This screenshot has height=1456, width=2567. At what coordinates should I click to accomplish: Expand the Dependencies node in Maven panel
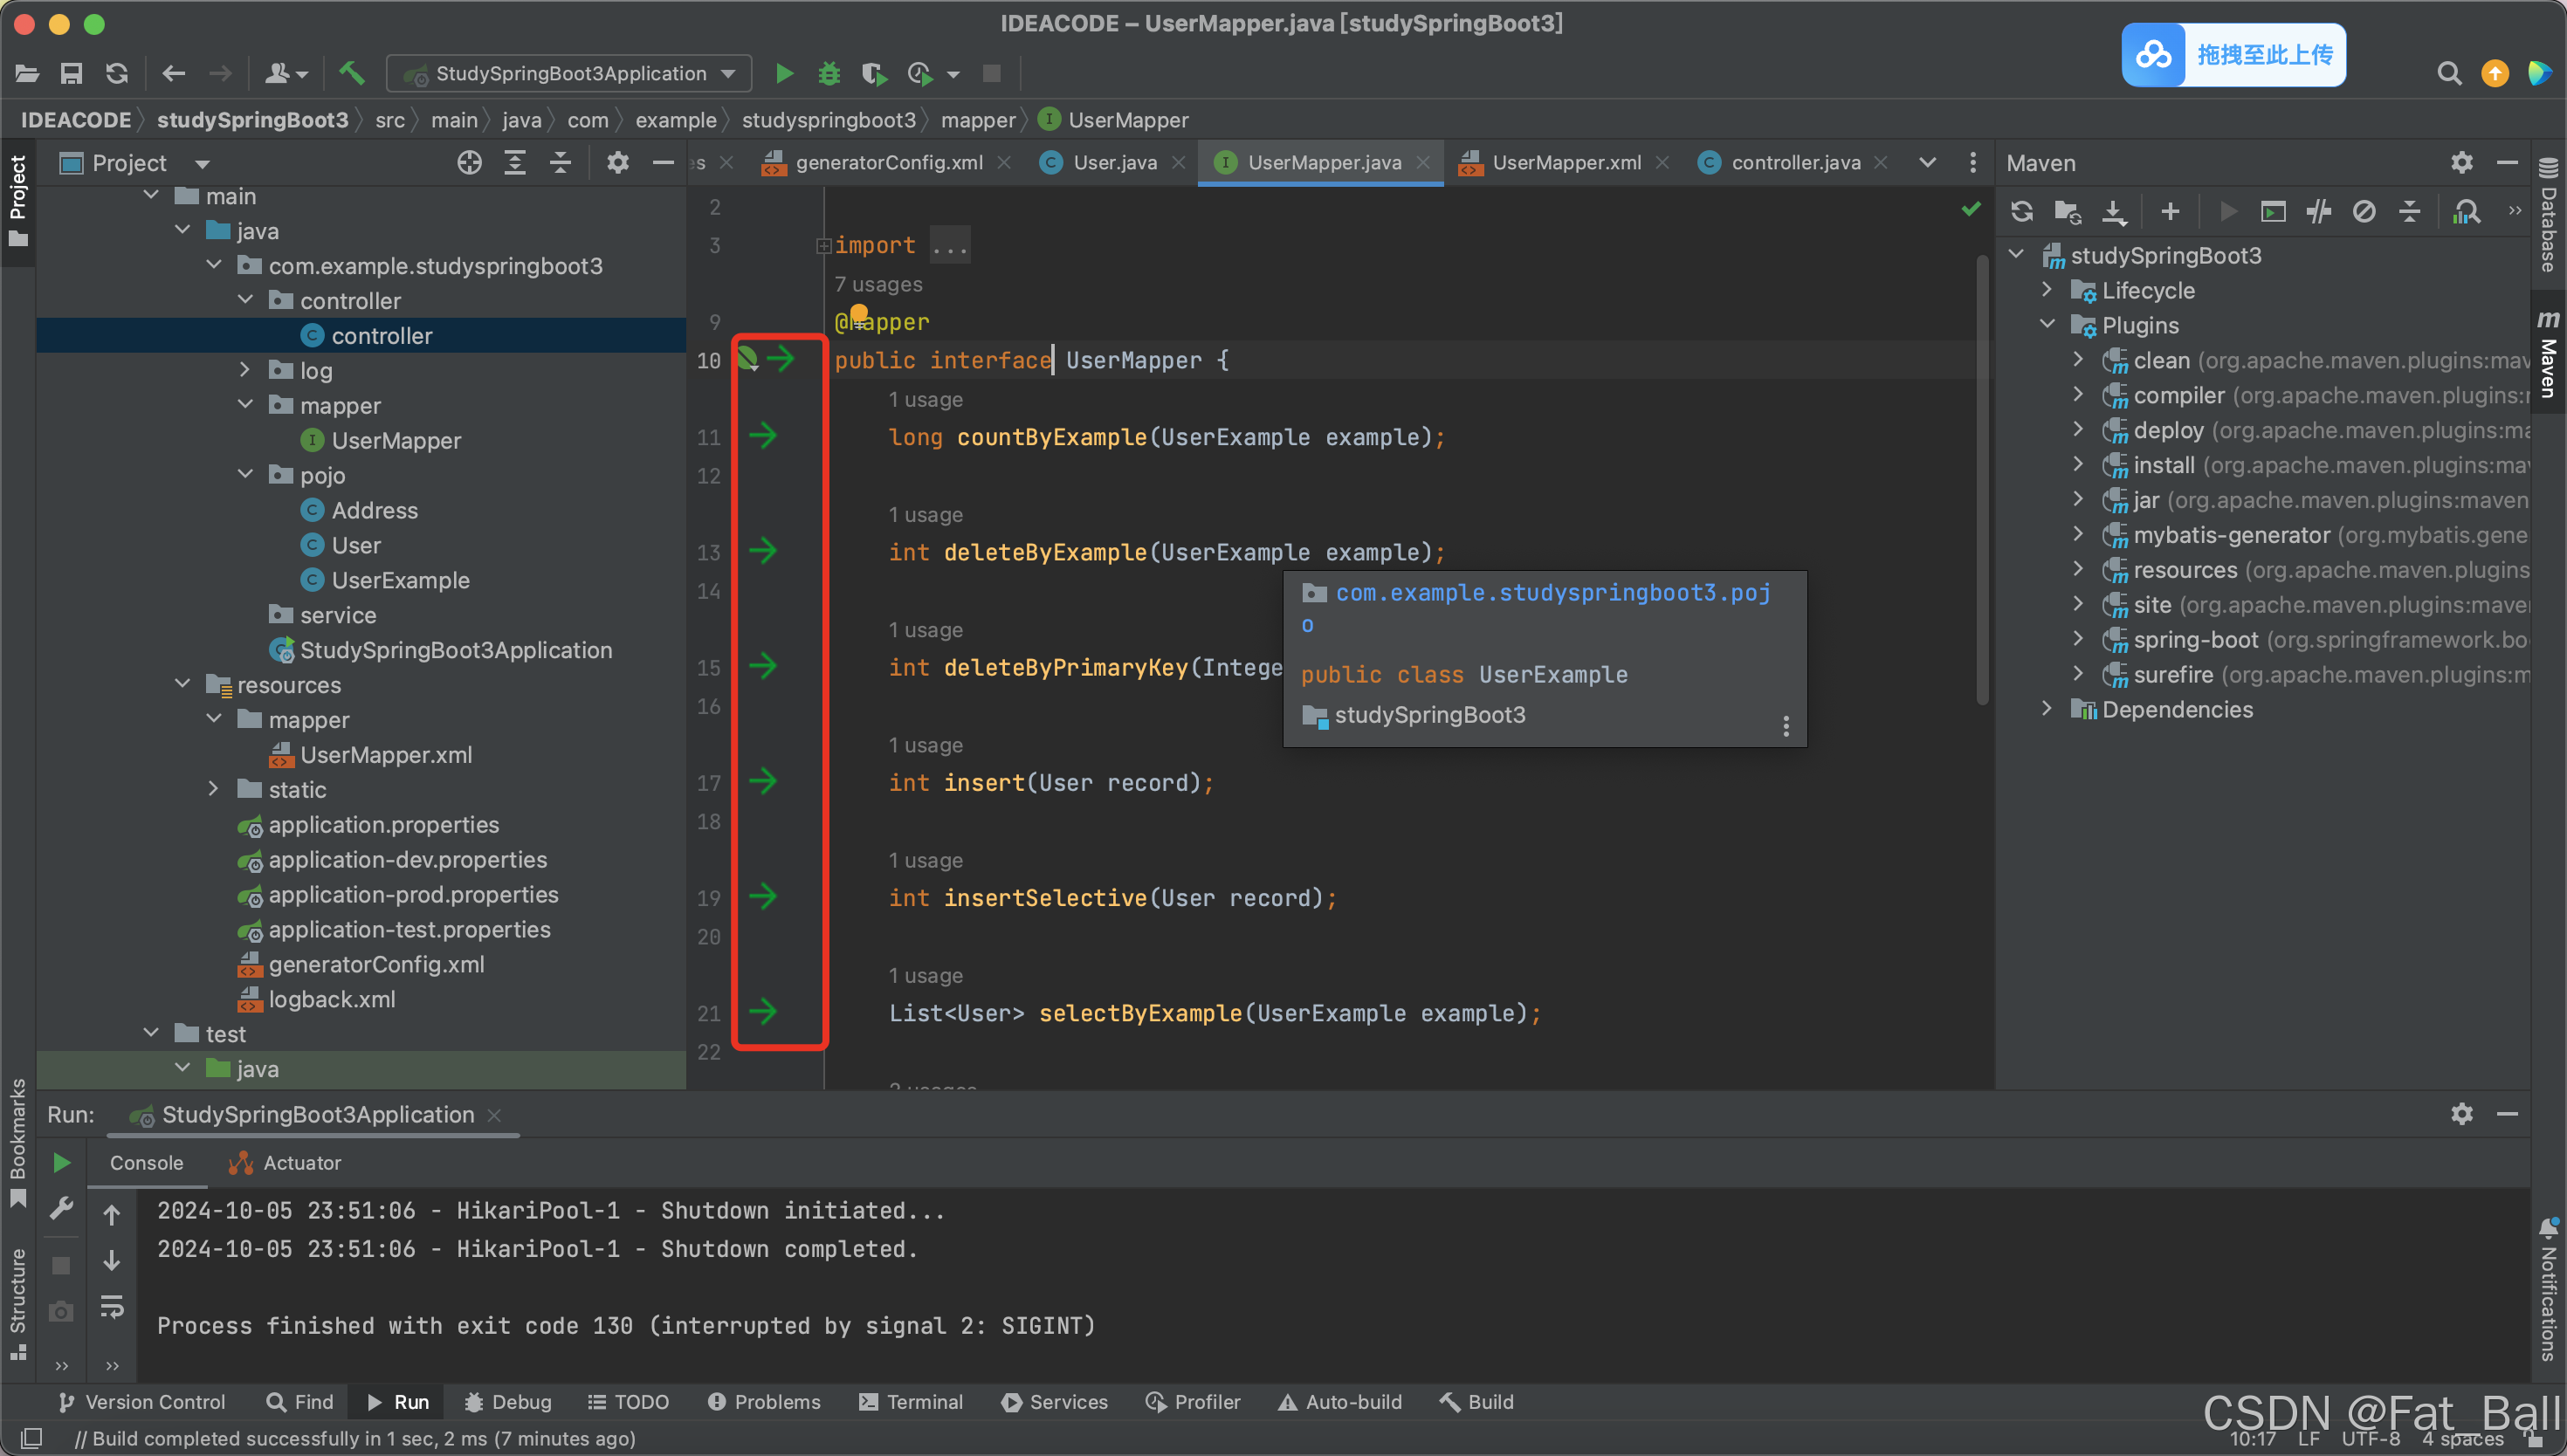coord(2046,709)
